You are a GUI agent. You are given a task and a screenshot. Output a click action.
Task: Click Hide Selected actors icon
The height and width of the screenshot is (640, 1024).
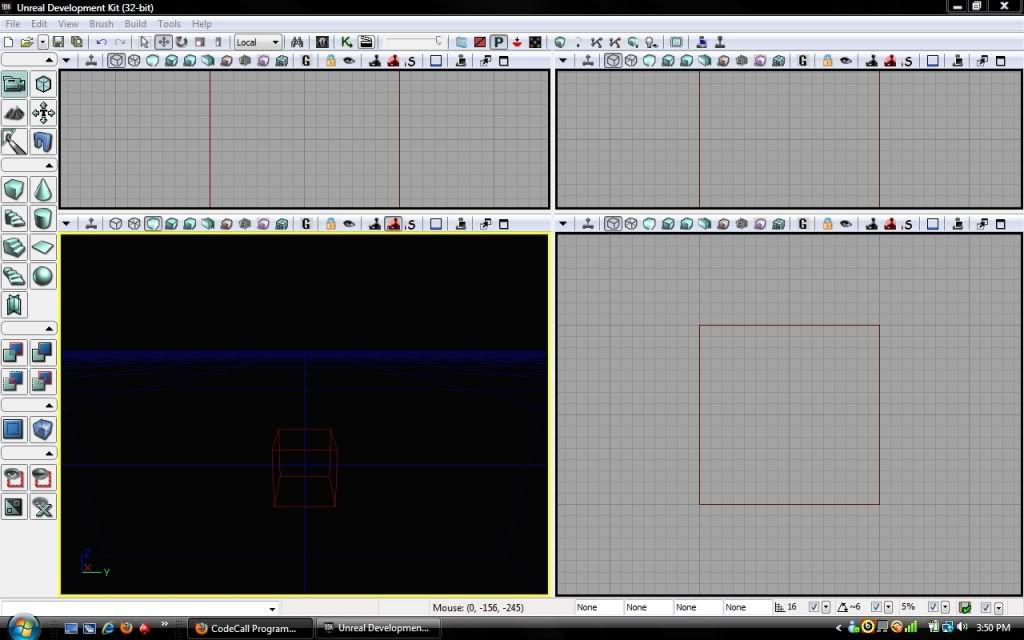coord(43,477)
